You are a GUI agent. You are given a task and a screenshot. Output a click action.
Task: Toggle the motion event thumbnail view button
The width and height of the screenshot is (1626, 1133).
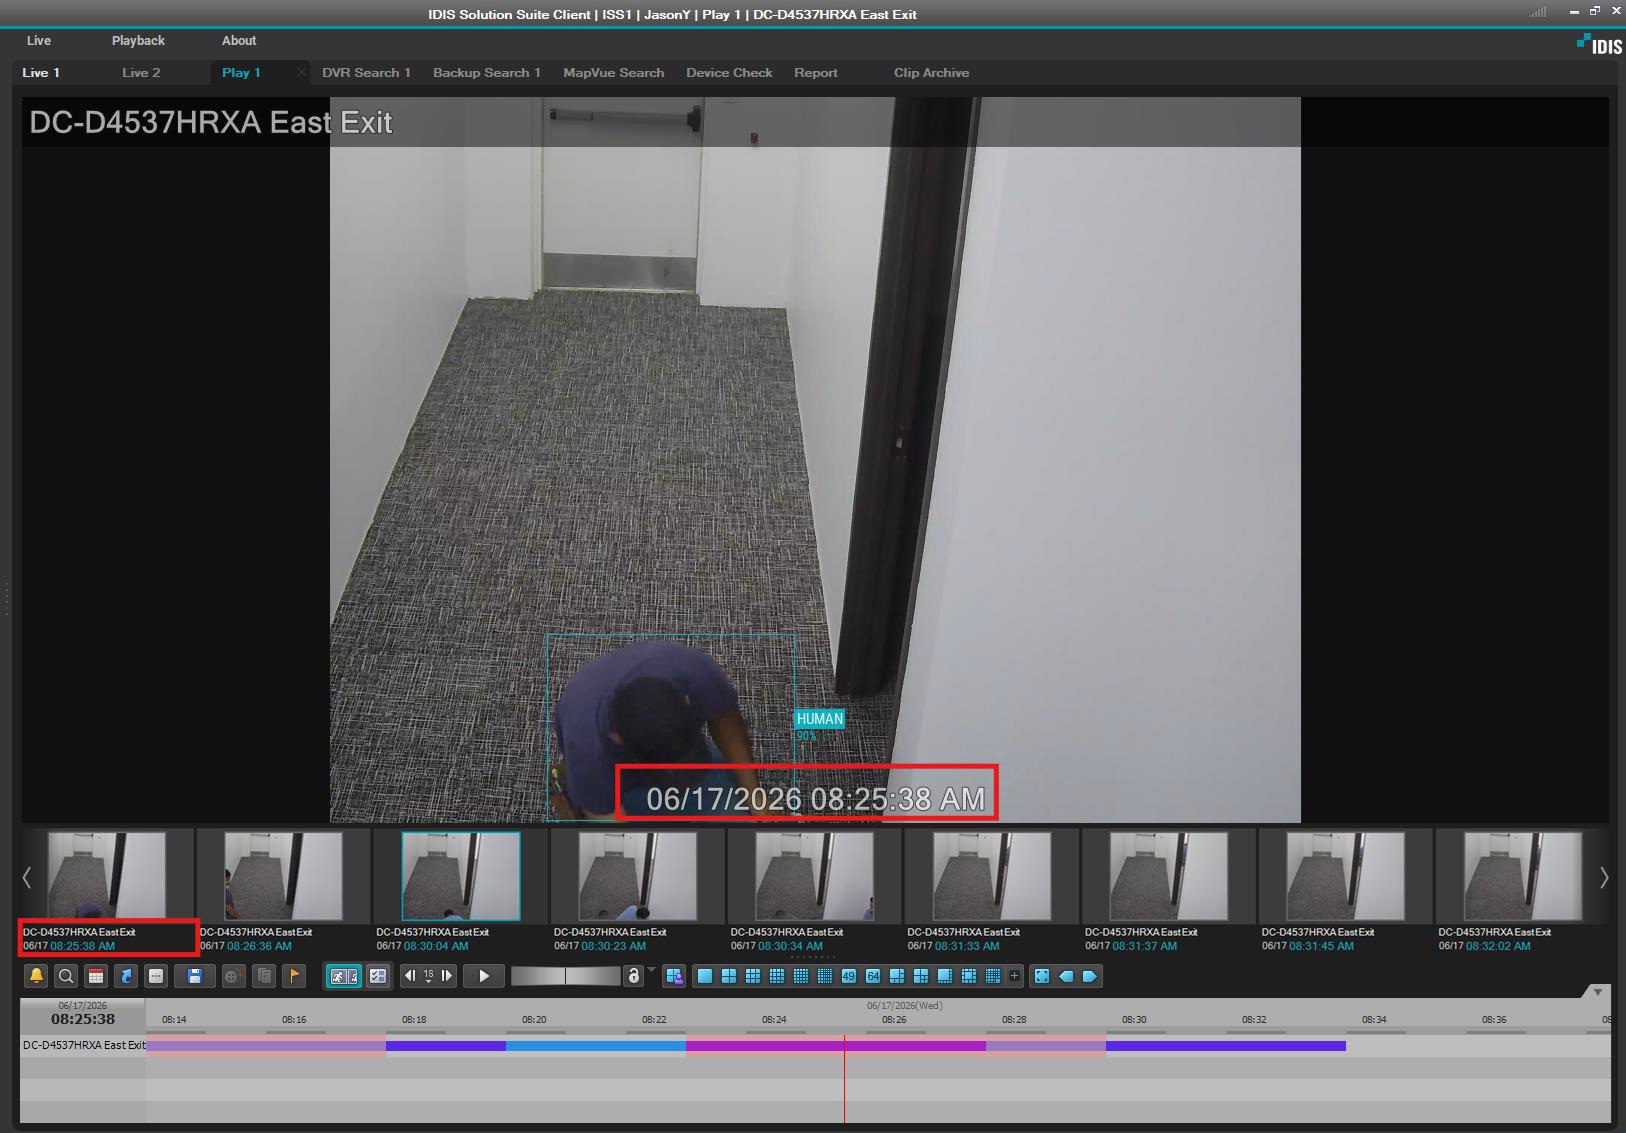344,976
